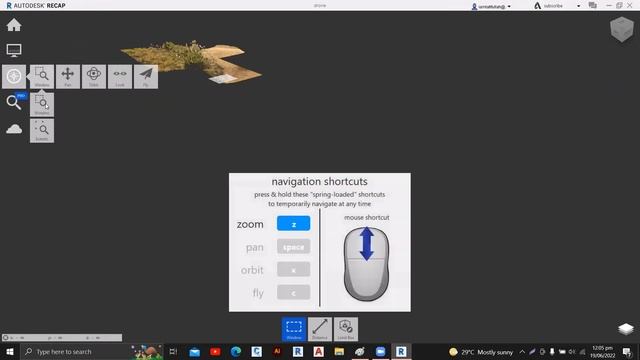
Task: Click the pan 'space' shortcut key
Action: pyautogui.click(x=293, y=247)
